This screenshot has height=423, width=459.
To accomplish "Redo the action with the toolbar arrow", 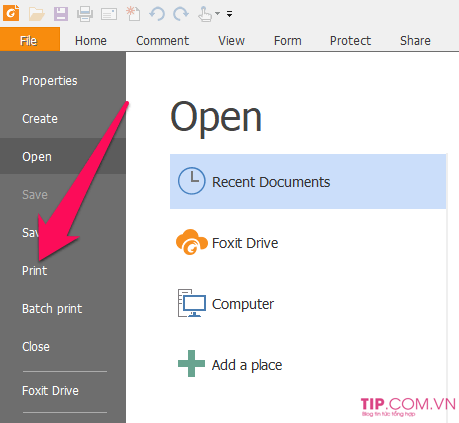I will click(181, 14).
